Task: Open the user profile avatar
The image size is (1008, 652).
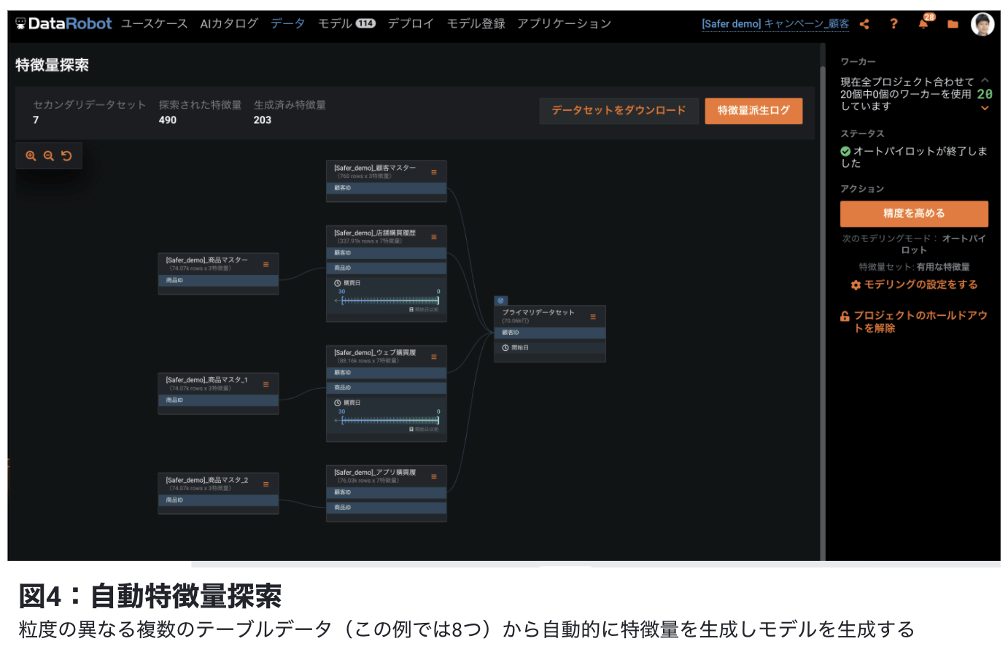Action: coord(982,24)
